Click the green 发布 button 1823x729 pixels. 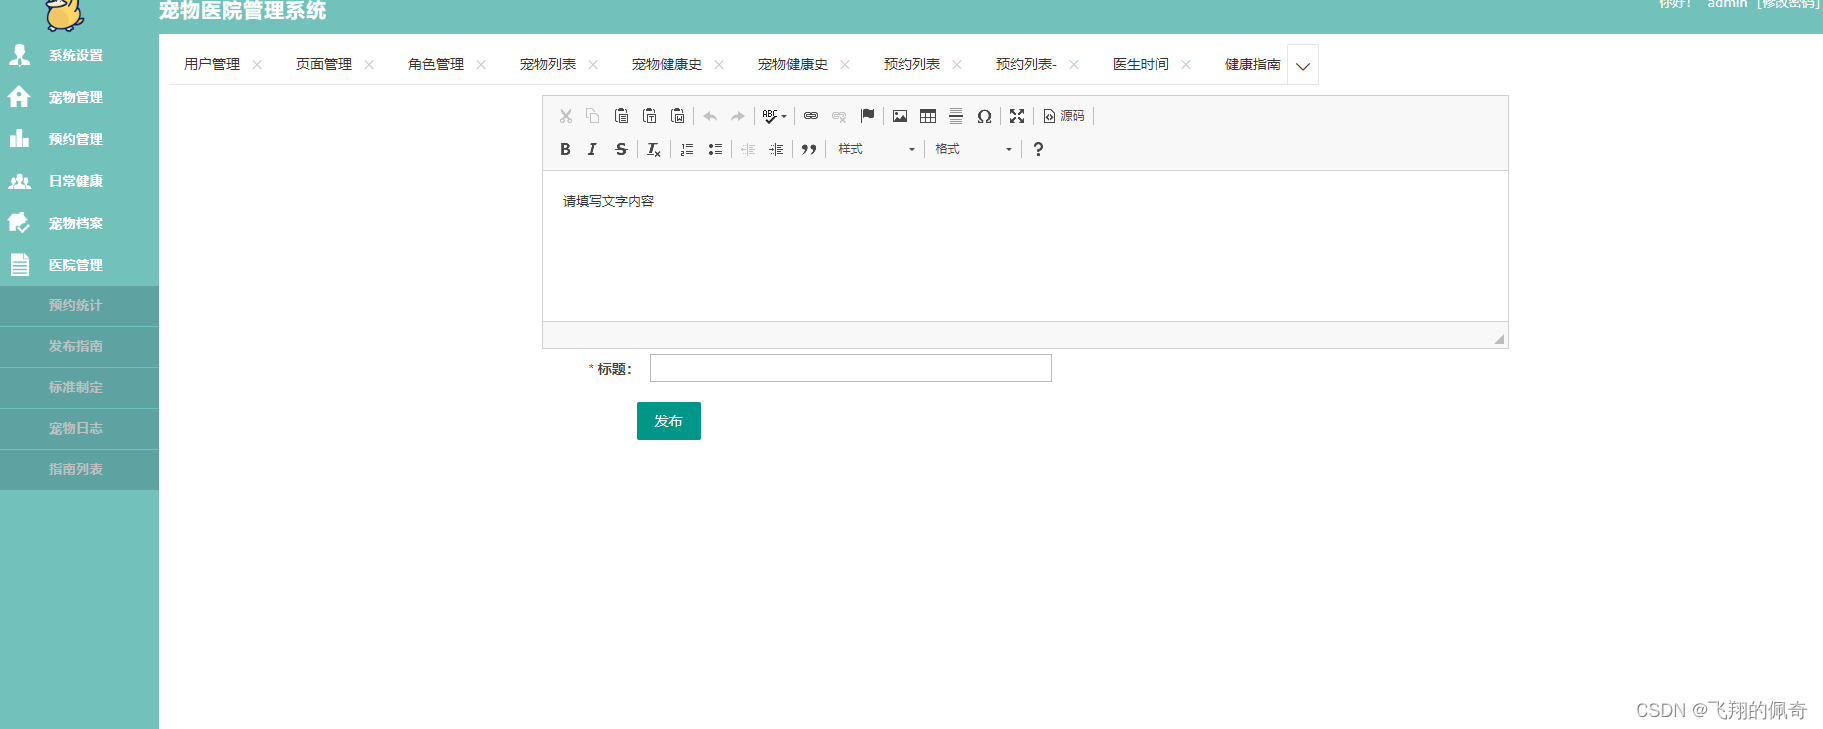coord(669,421)
